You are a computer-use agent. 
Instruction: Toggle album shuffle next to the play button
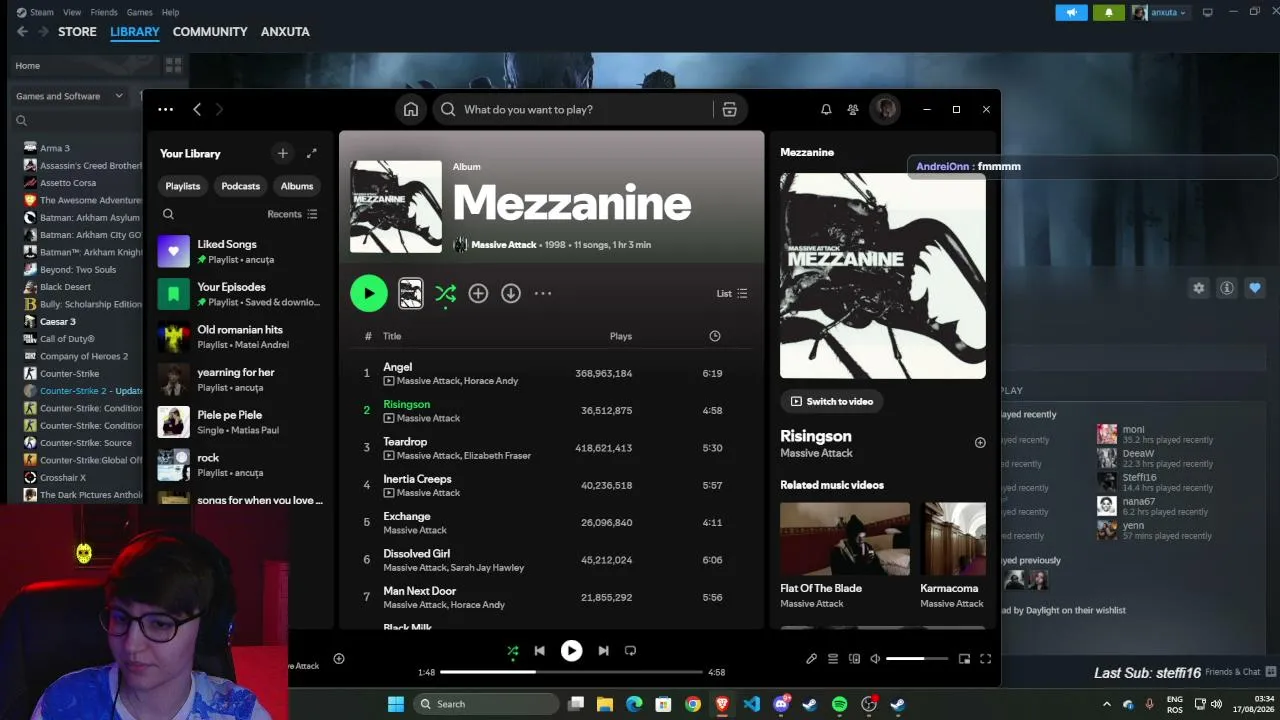click(445, 293)
